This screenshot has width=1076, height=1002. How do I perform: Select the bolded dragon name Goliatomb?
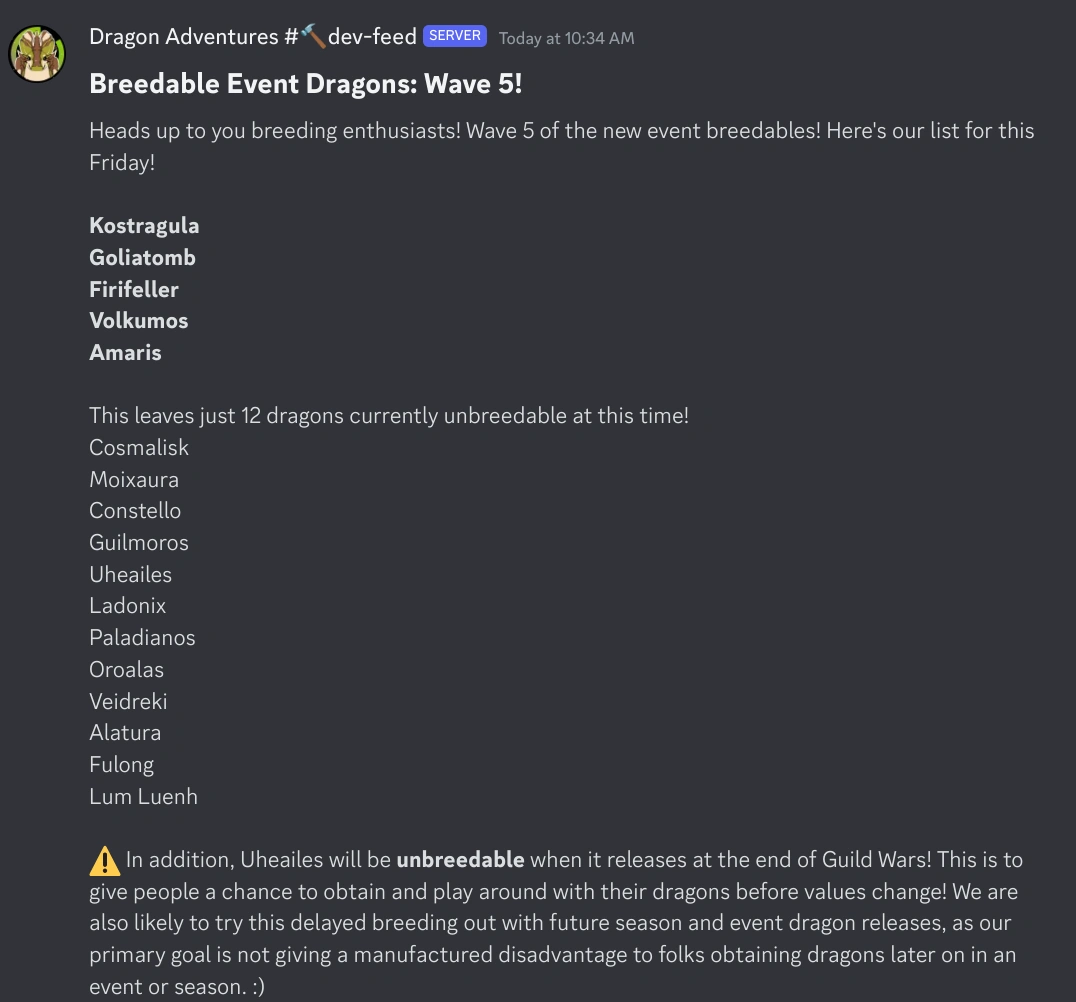[x=142, y=257]
